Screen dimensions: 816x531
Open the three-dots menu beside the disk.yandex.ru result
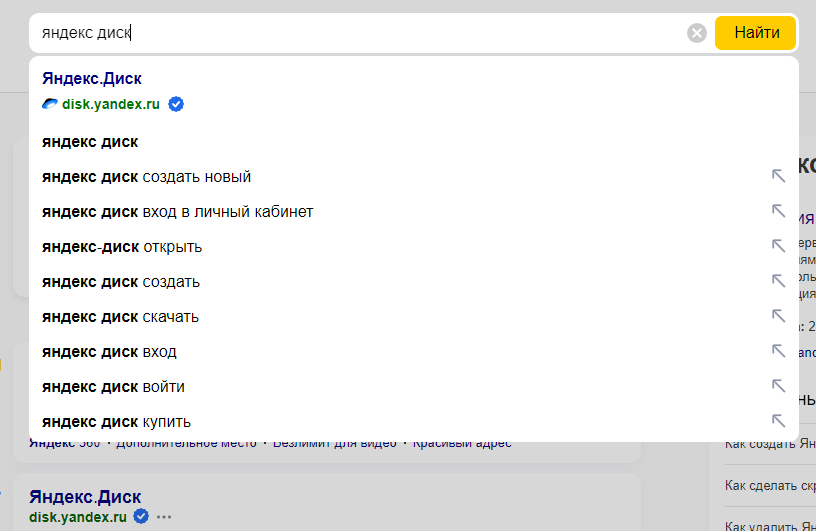tap(164, 517)
